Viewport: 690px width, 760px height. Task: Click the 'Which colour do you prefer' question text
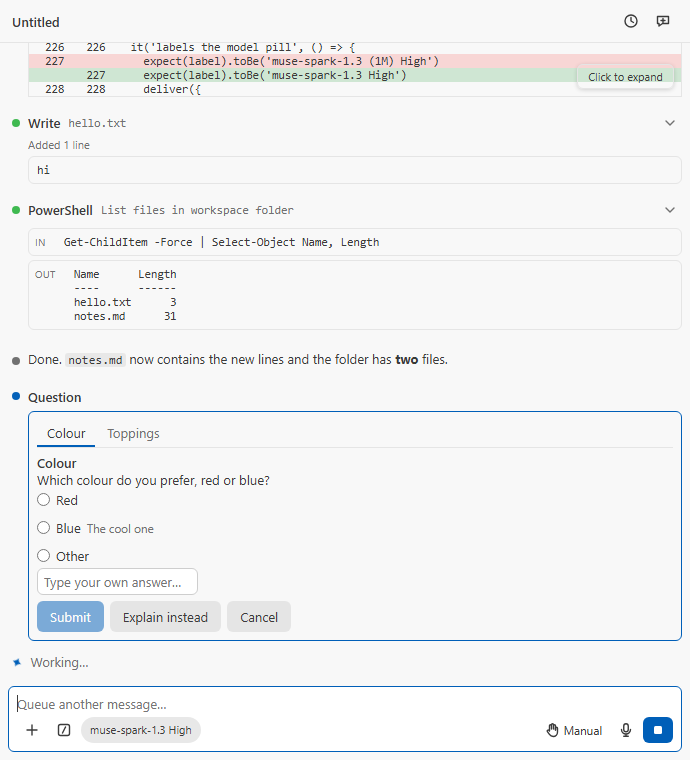[x=153, y=480]
